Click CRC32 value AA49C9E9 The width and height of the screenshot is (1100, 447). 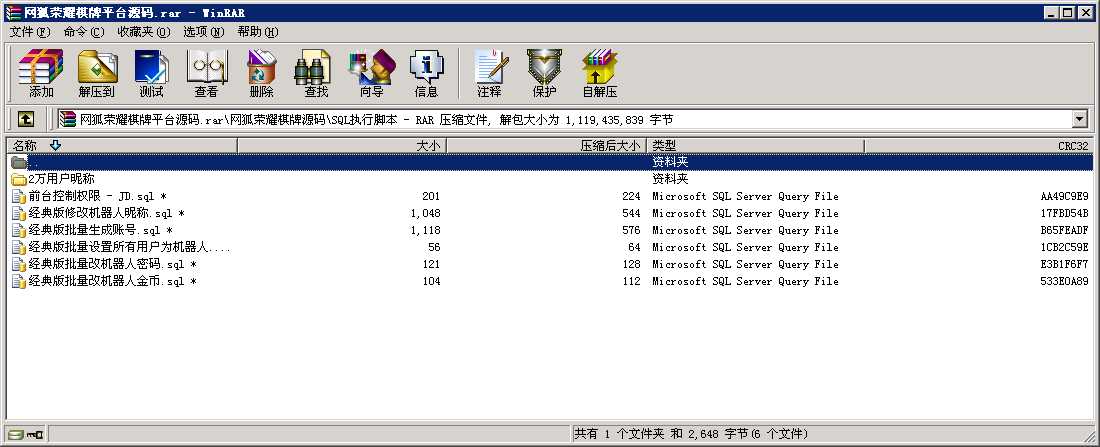[1064, 196]
